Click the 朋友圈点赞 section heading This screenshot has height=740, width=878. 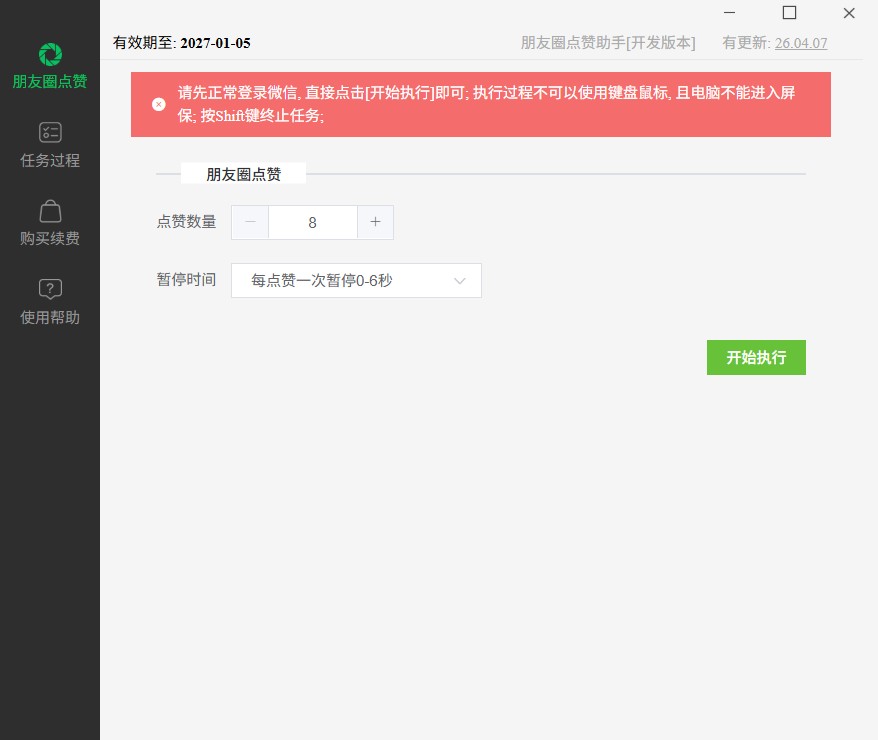(244, 174)
